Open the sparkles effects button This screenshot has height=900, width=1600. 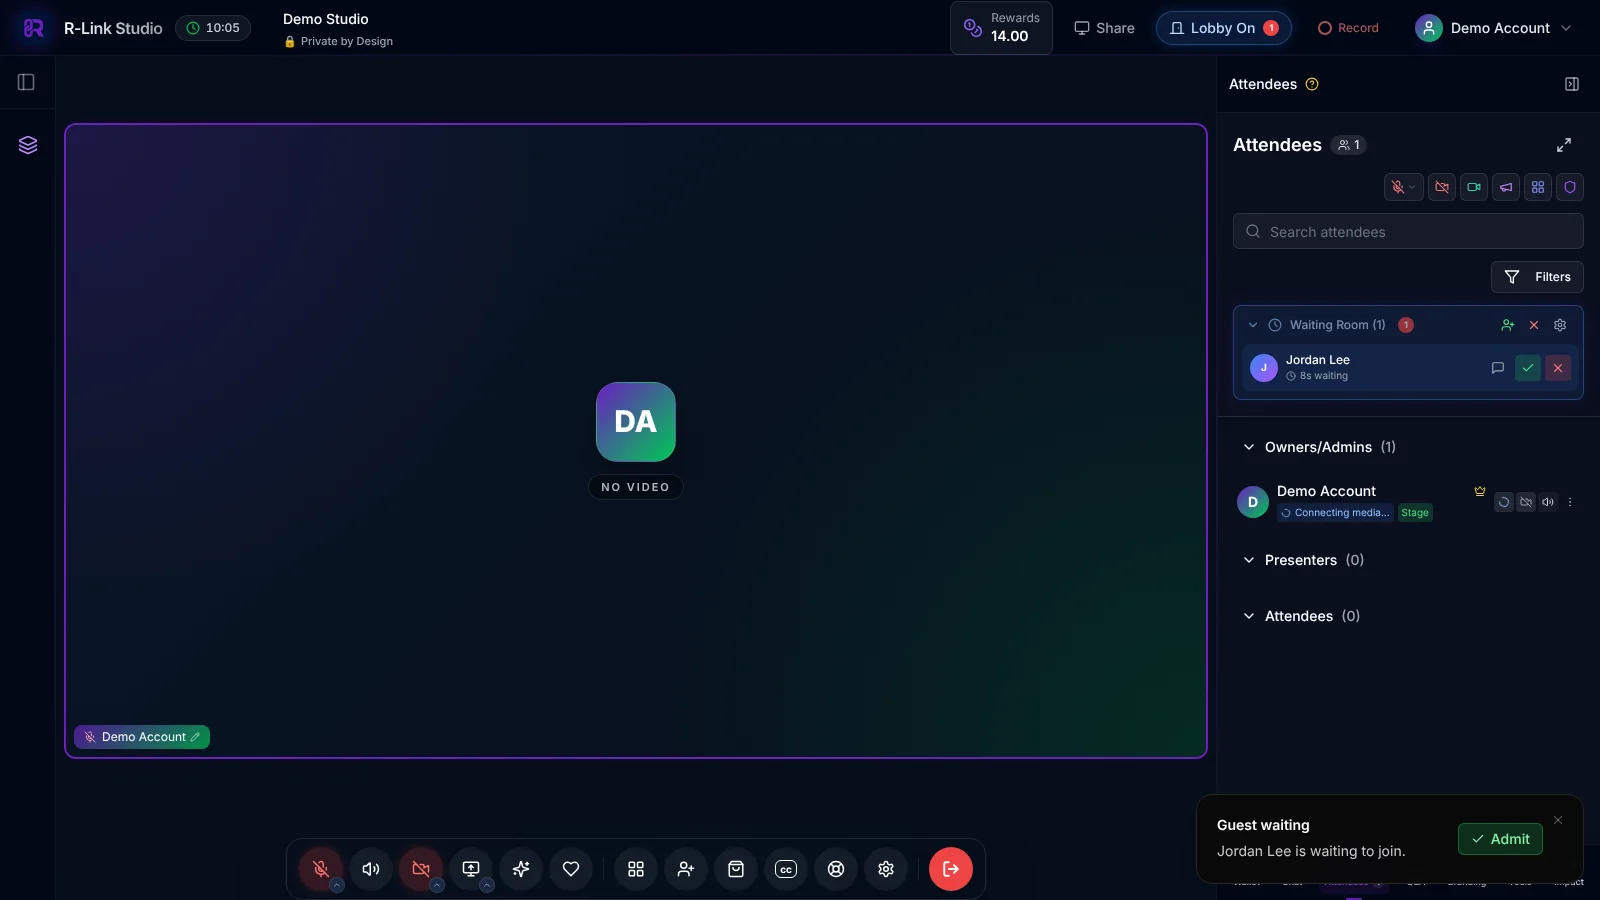pyautogui.click(x=521, y=869)
